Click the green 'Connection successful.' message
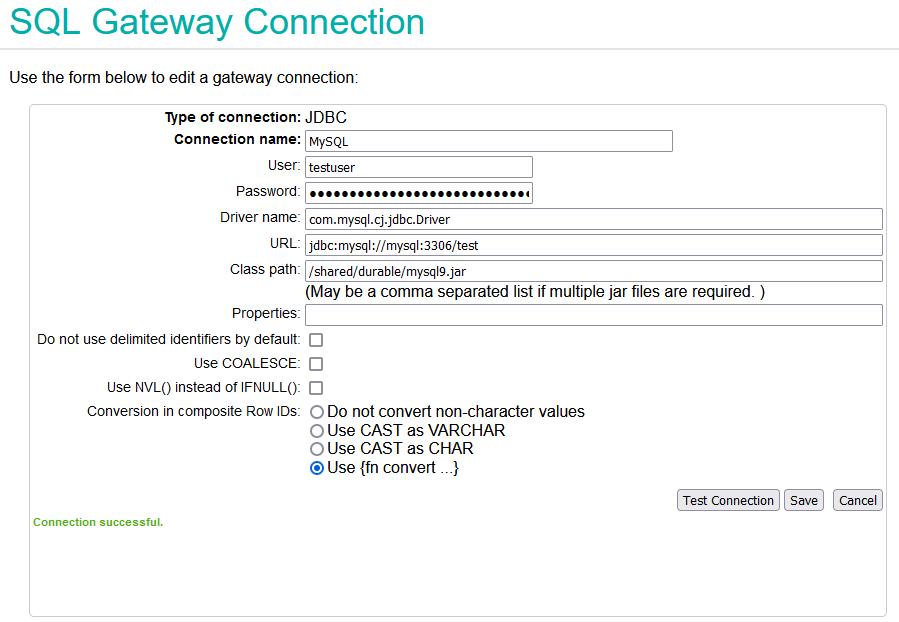This screenshot has width=899, height=622. pos(98,522)
